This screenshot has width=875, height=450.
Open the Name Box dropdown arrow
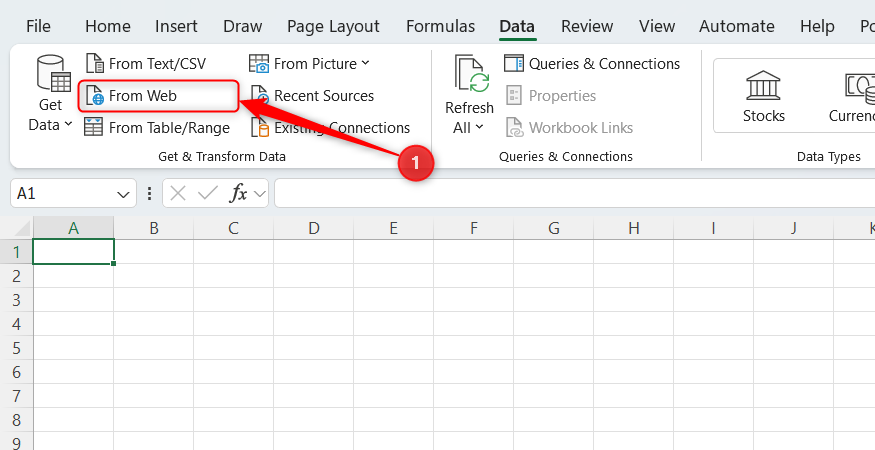pos(123,194)
